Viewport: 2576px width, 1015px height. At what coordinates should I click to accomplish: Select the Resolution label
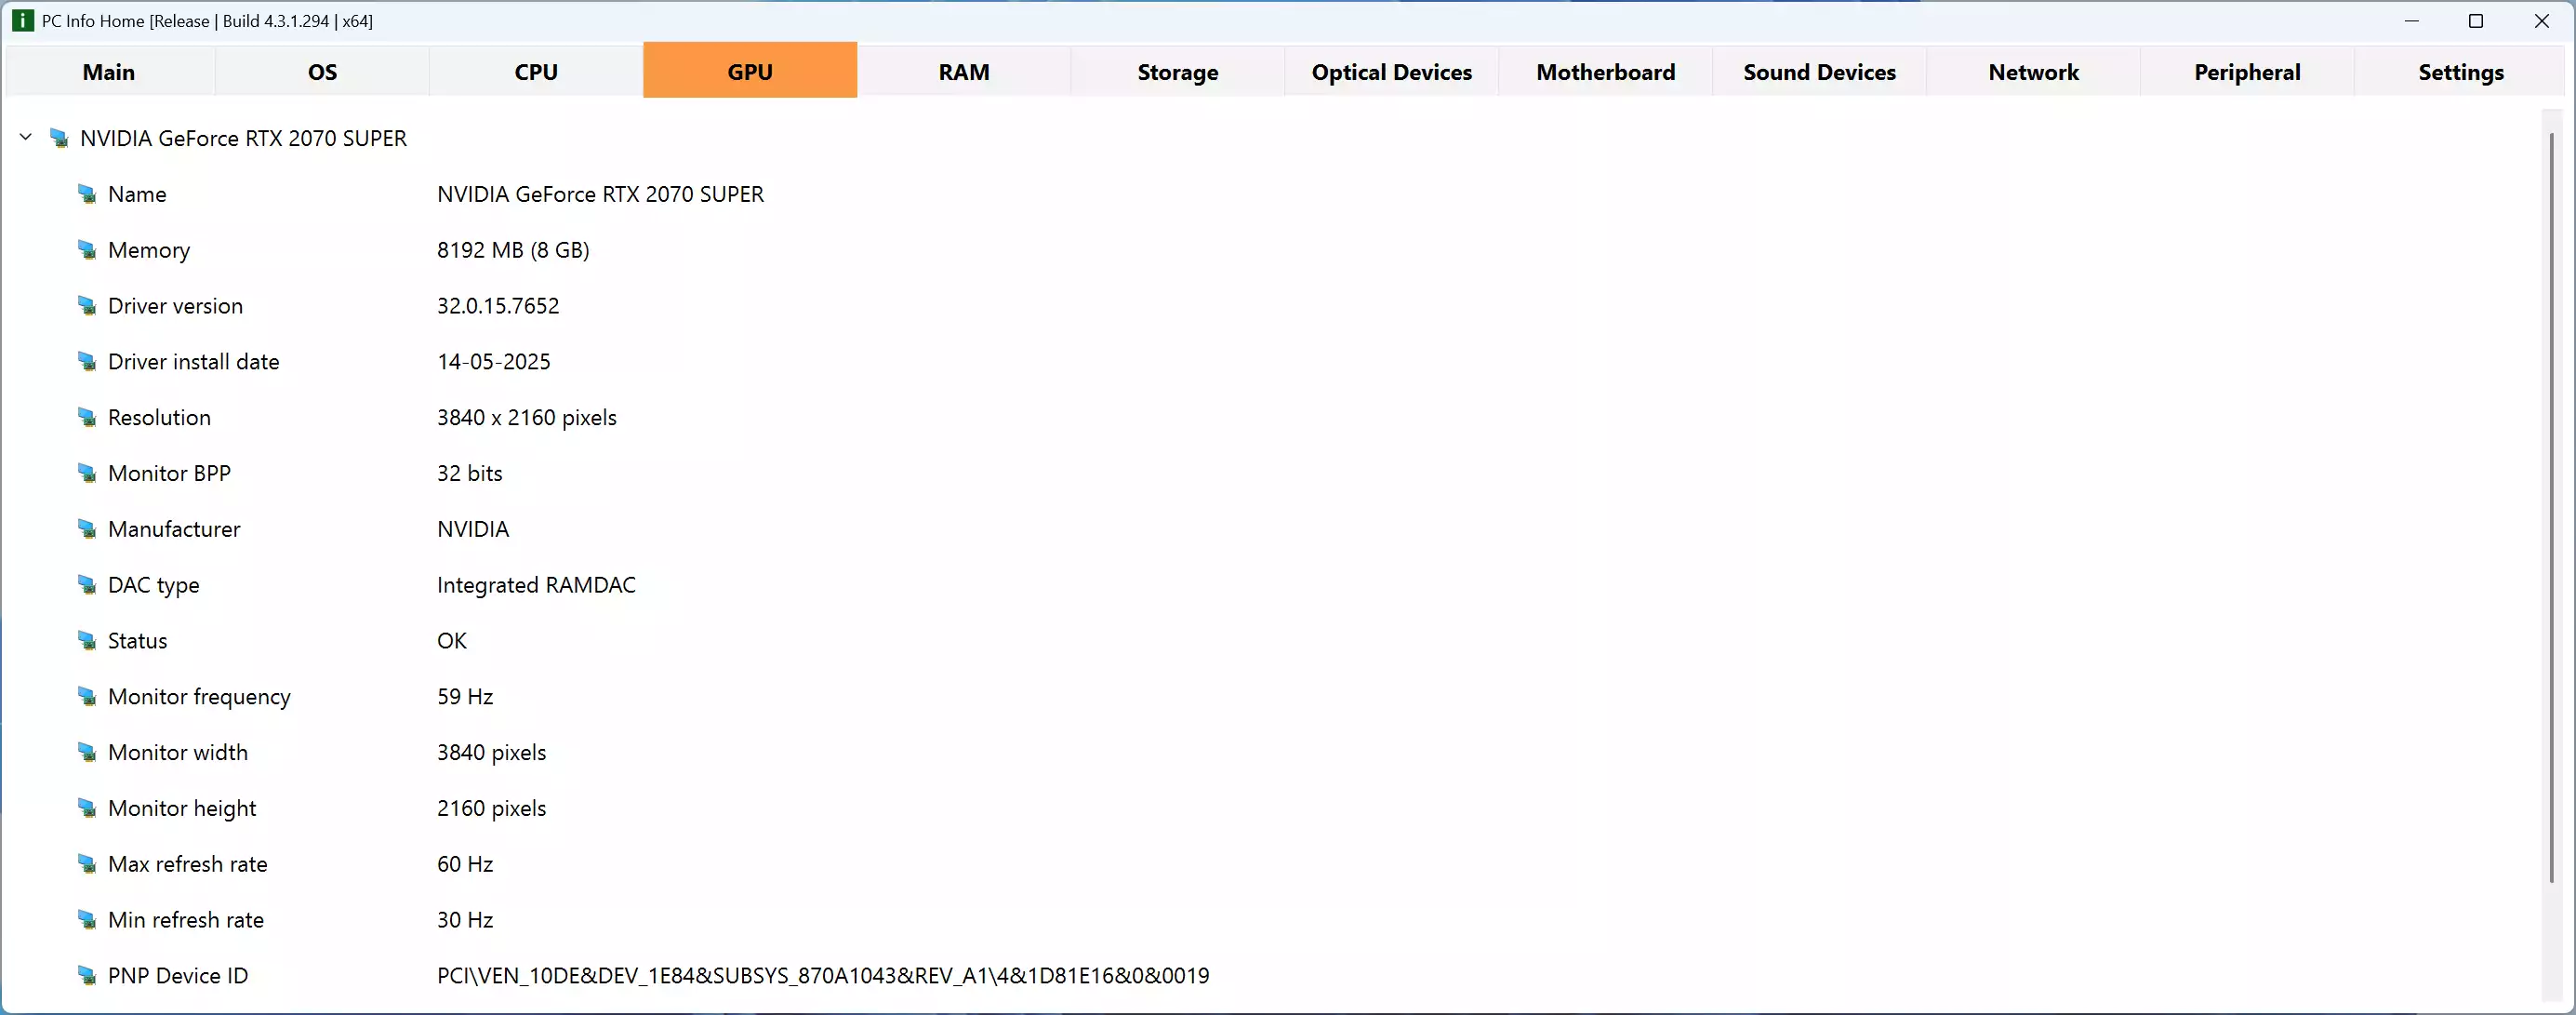(159, 418)
